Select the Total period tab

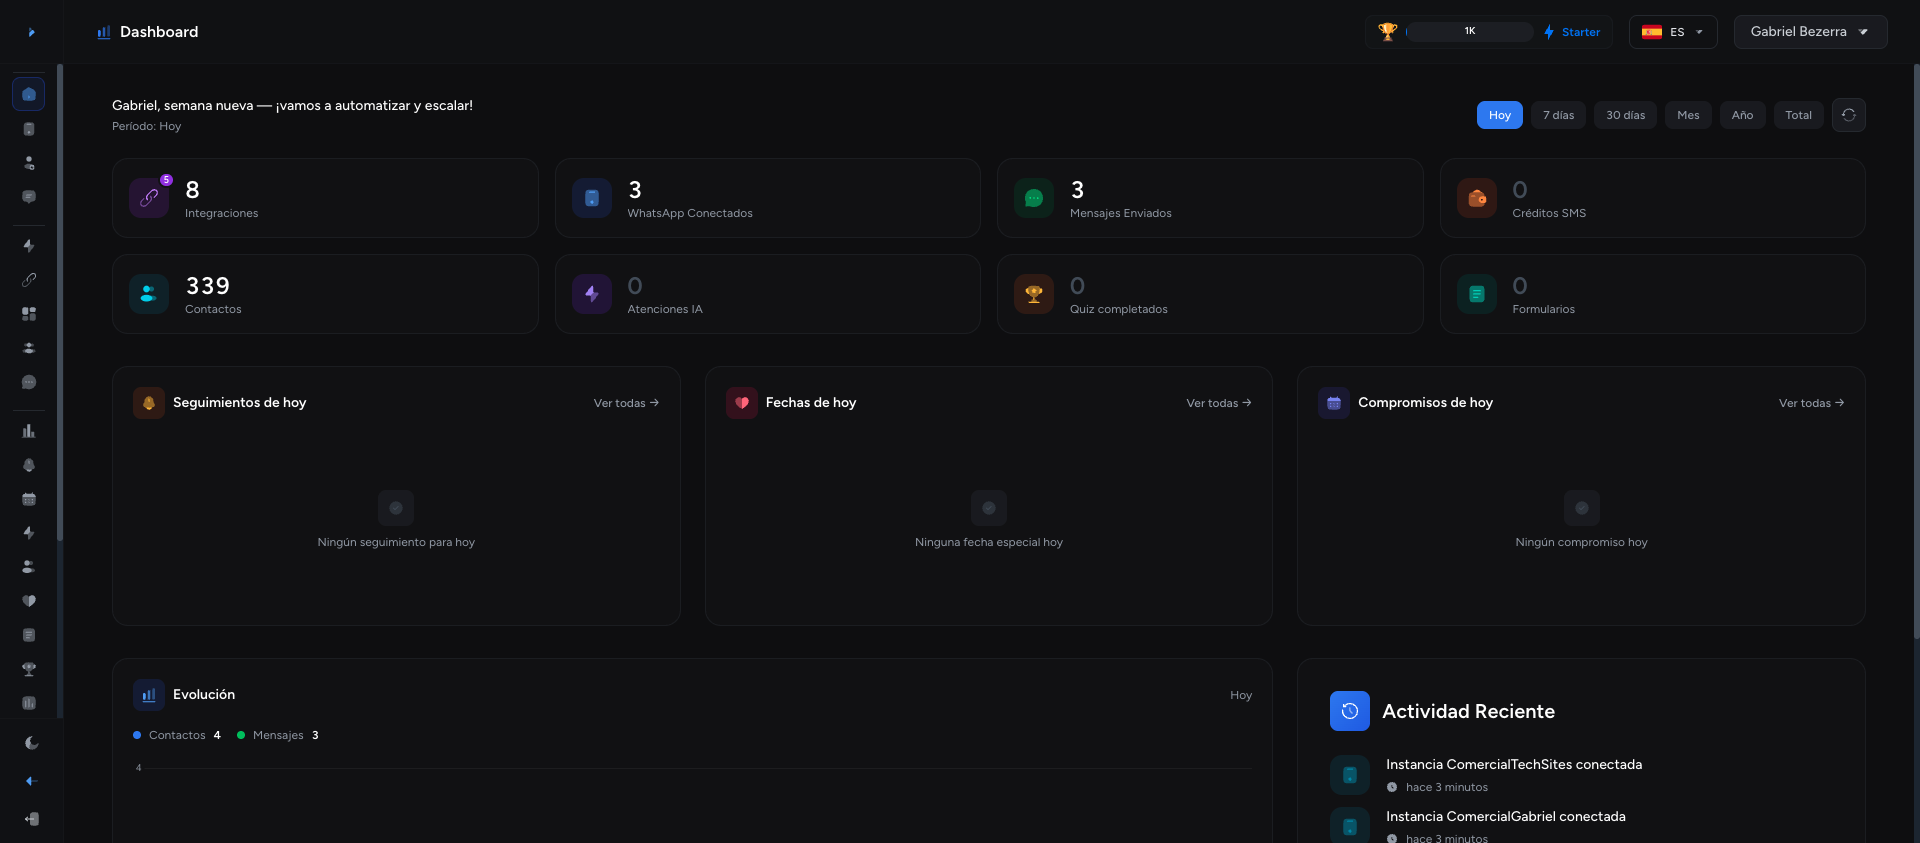[x=1798, y=115]
